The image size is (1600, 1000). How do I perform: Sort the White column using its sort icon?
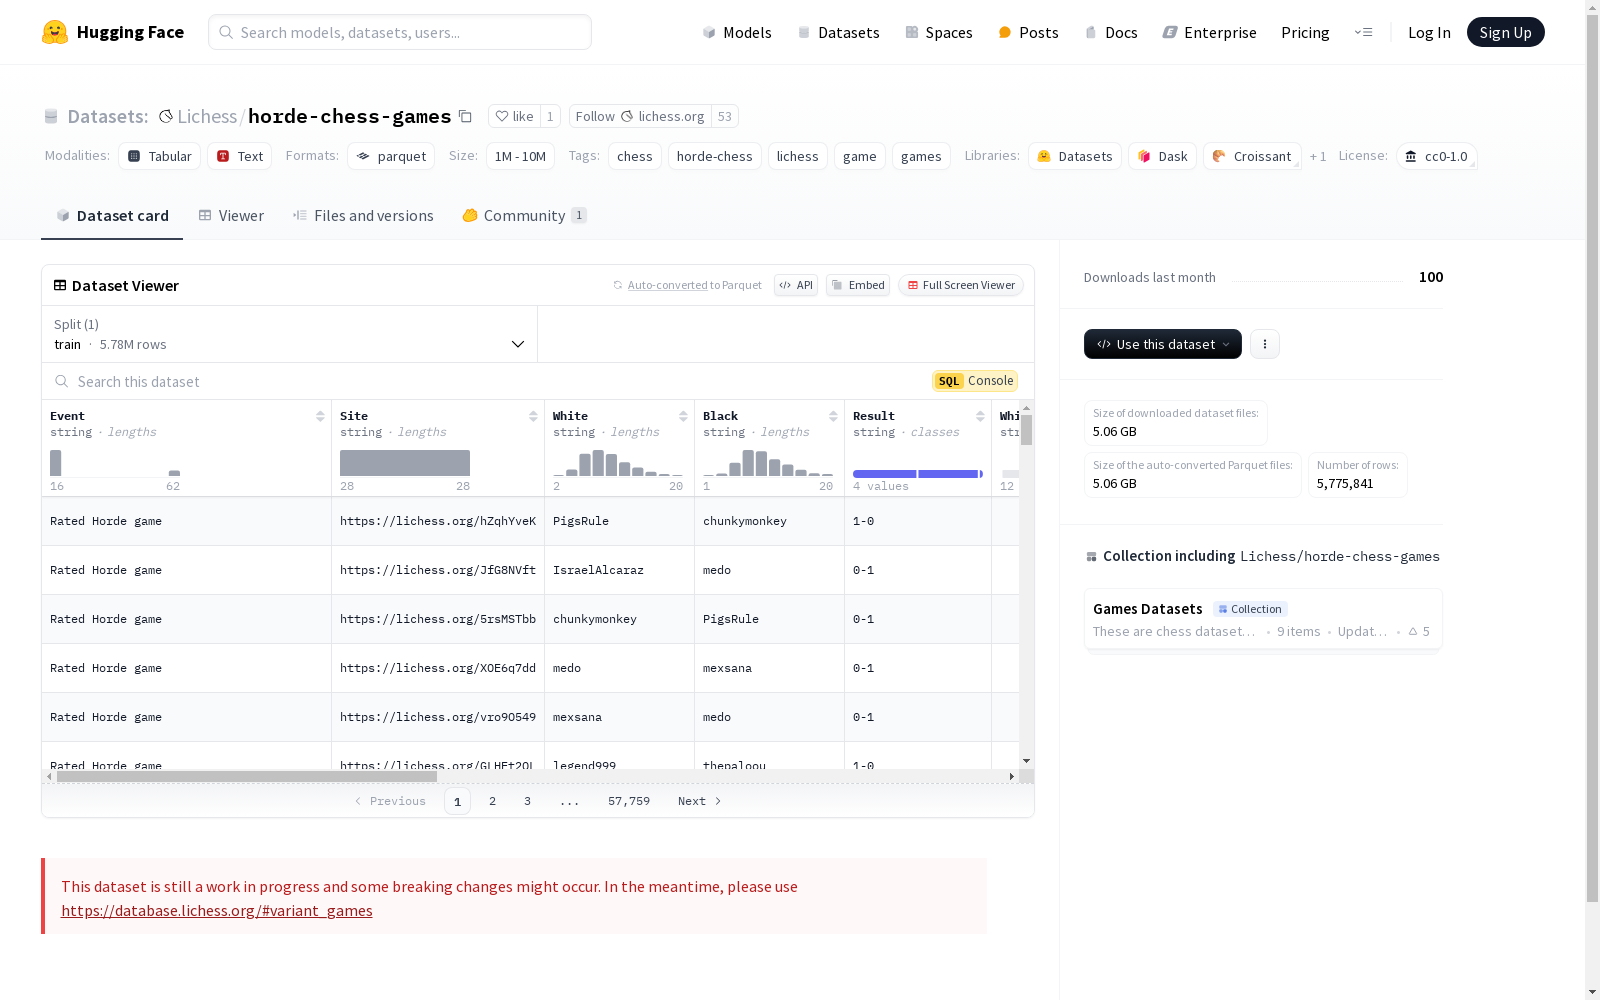point(683,416)
